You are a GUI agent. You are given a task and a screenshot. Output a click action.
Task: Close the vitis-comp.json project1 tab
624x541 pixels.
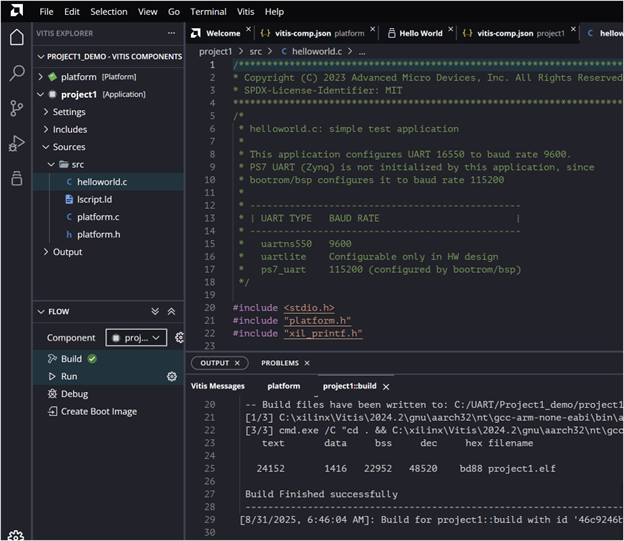[573, 29]
